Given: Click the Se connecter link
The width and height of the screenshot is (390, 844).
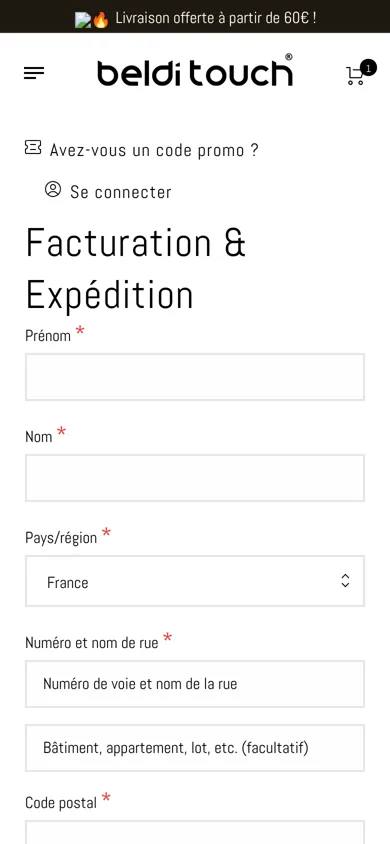Looking at the screenshot, I should (x=120, y=192).
